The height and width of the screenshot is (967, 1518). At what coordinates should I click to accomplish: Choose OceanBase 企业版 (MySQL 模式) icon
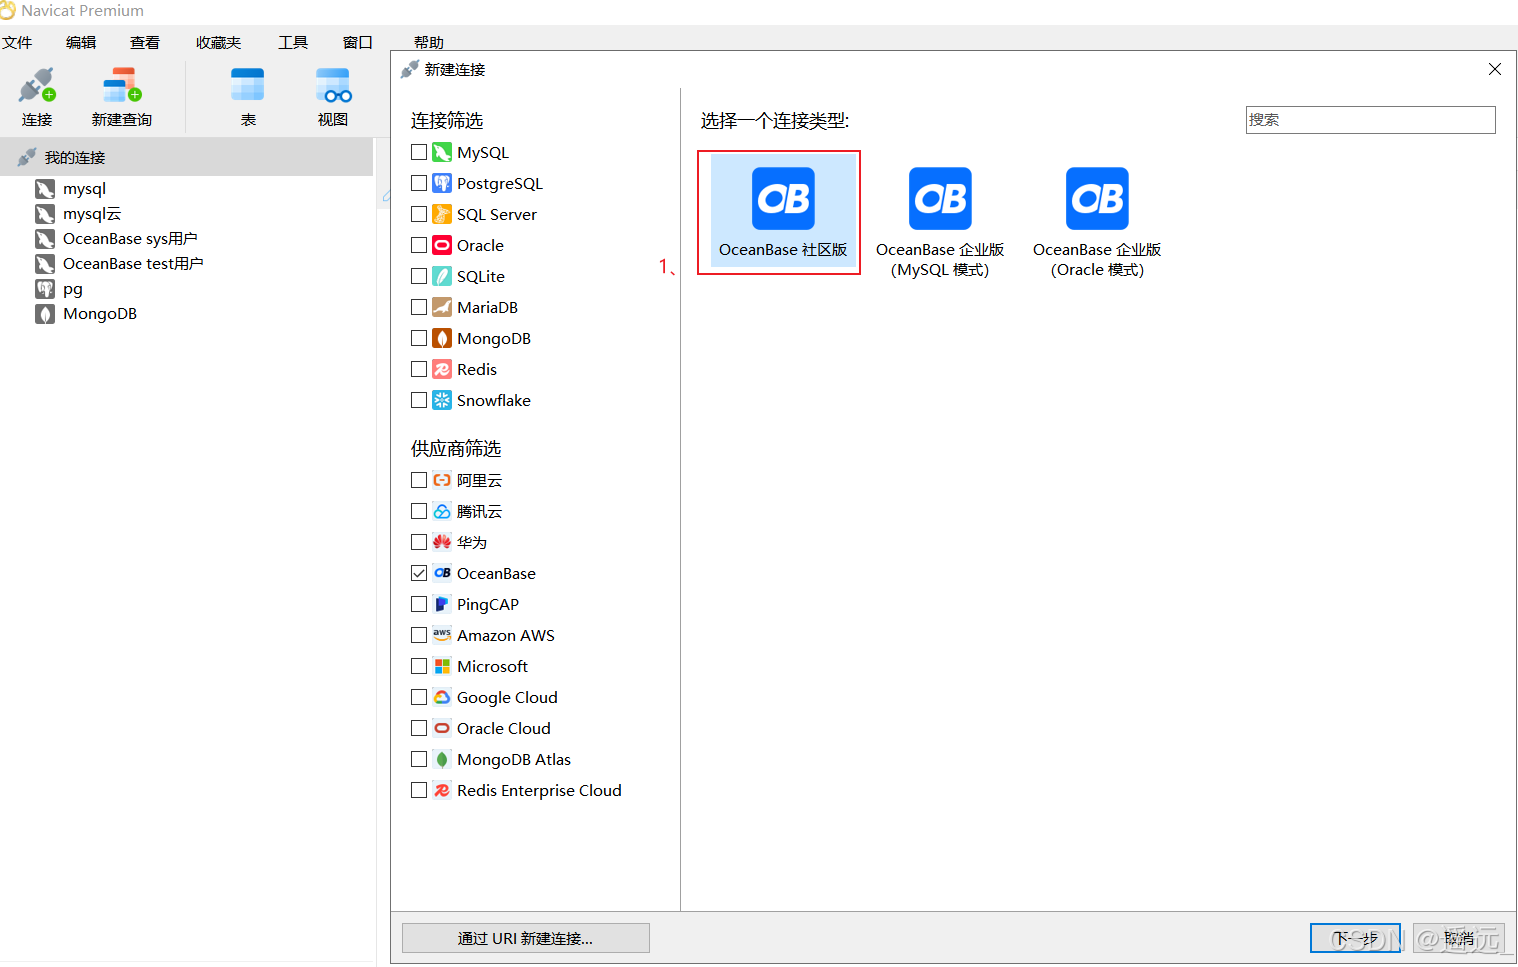(x=940, y=198)
